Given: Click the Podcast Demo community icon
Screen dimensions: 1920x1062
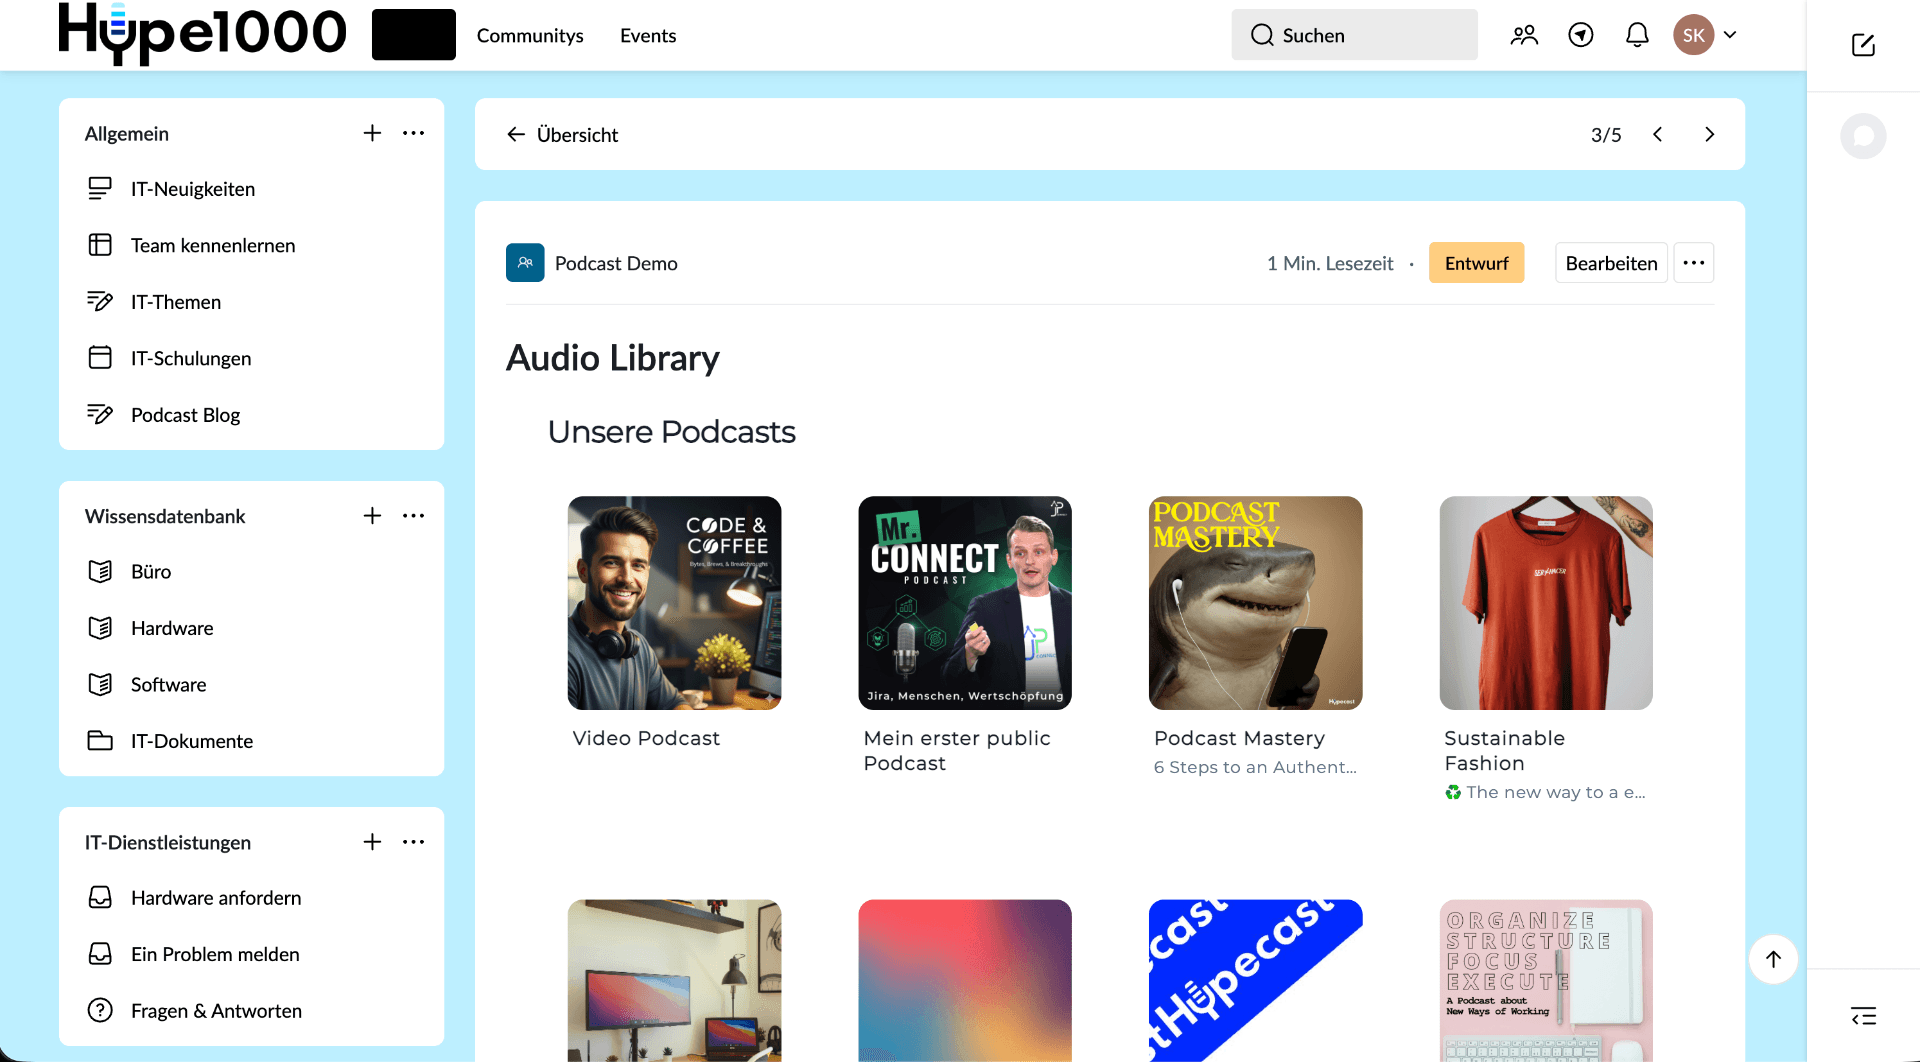Looking at the screenshot, I should pyautogui.click(x=525, y=263).
